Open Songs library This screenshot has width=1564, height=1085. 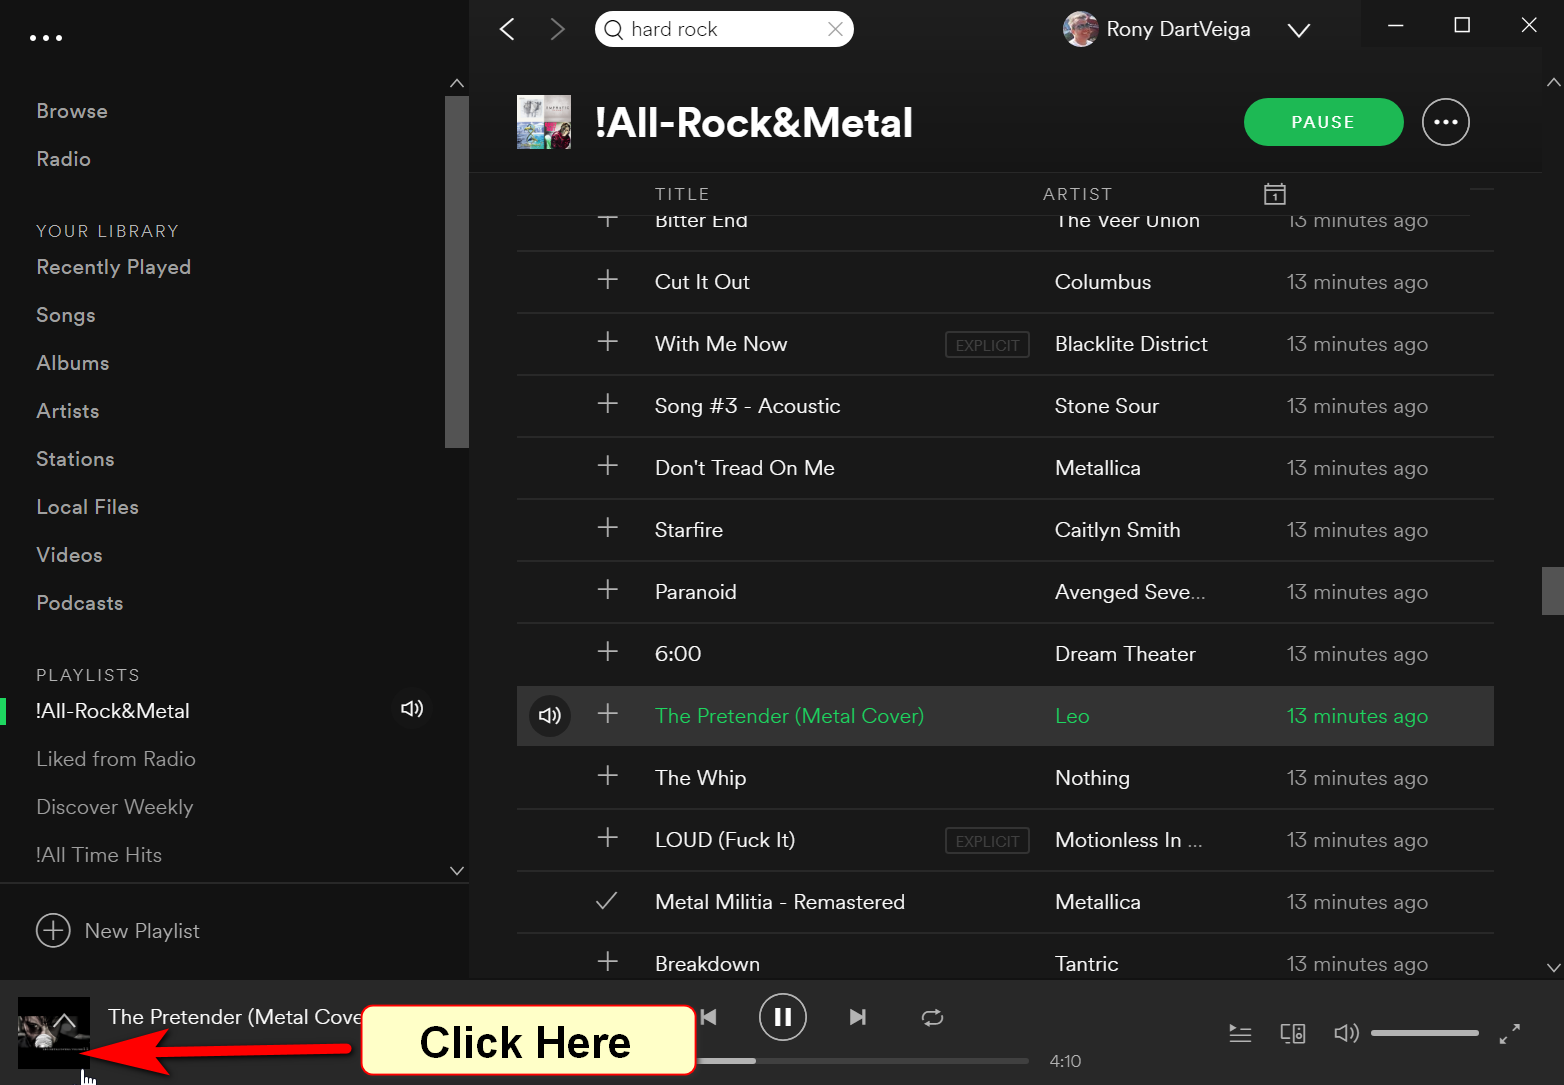[x=66, y=315]
